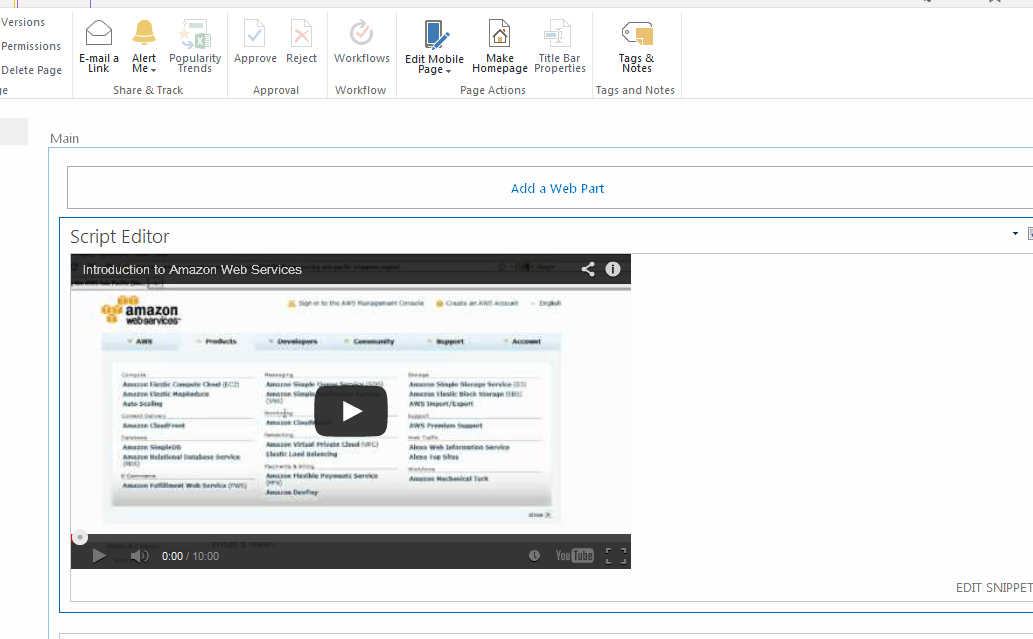The width and height of the screenshot is (1033, 639).
Task: Open Title Bar Properties
Action: click(558, 45)
